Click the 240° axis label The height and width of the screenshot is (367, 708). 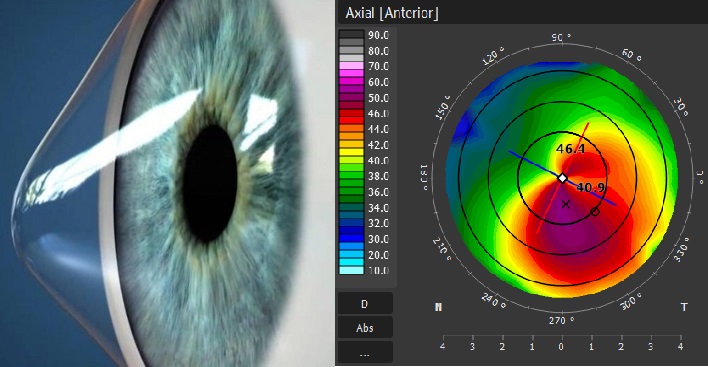tap(493, 301)
